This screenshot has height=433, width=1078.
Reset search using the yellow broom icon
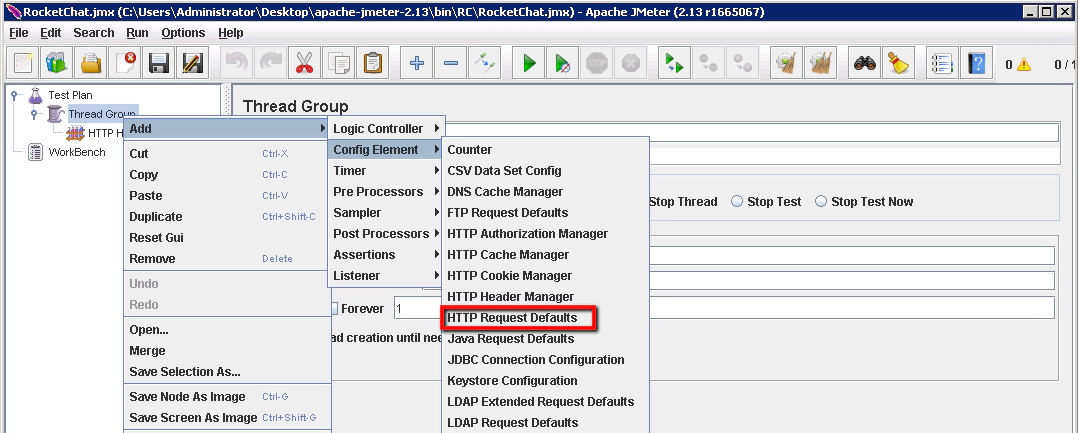click(x=898, y=63)
